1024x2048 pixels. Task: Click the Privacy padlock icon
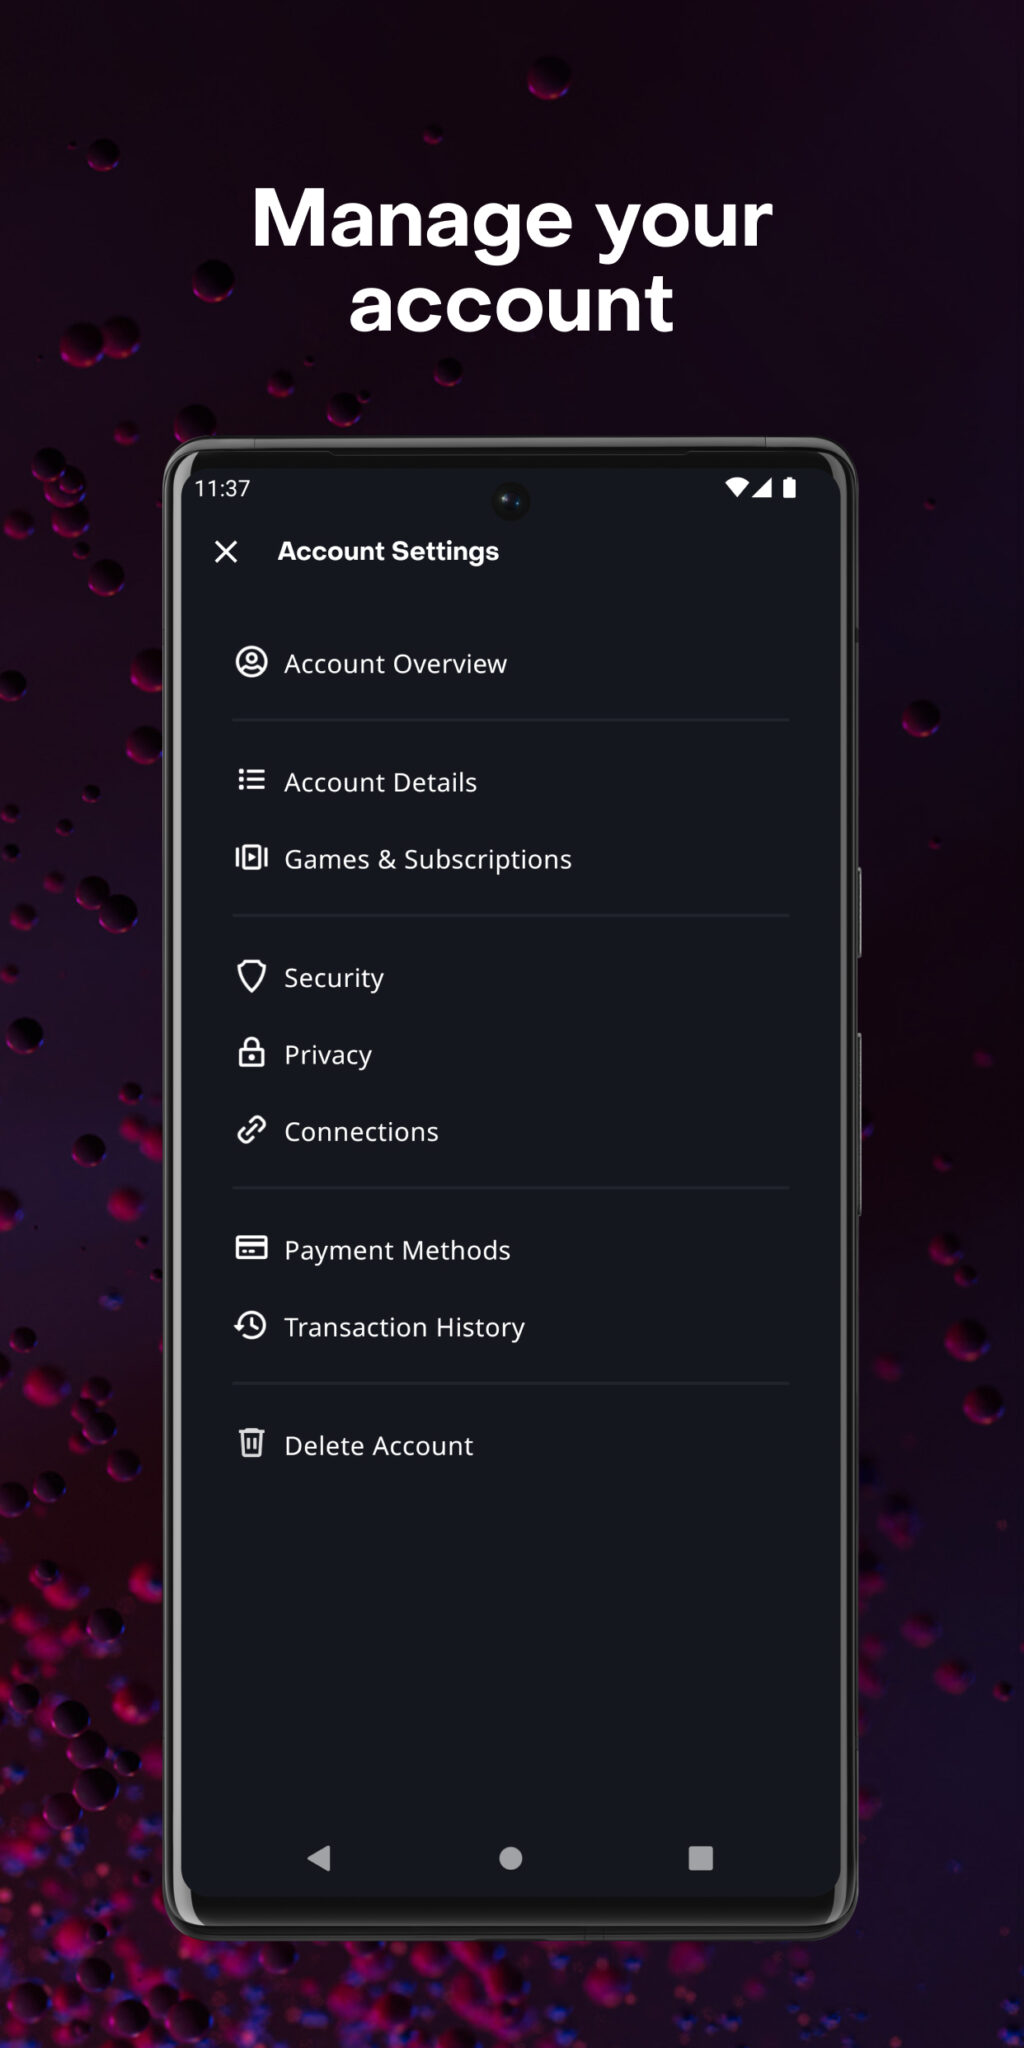251,1053
